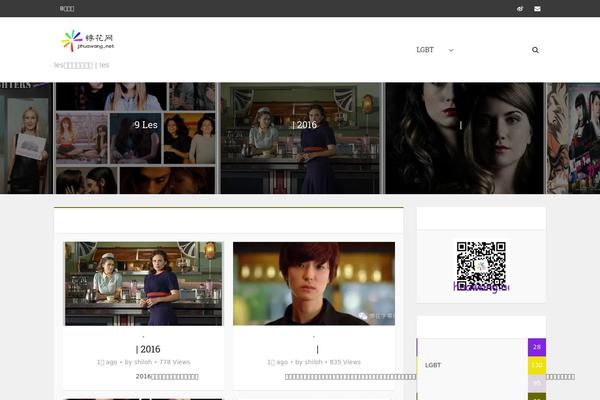Image resolution: width=600 pixels, height=400 pixels.
Task: Click '778 Views' text
Action: 175,362
